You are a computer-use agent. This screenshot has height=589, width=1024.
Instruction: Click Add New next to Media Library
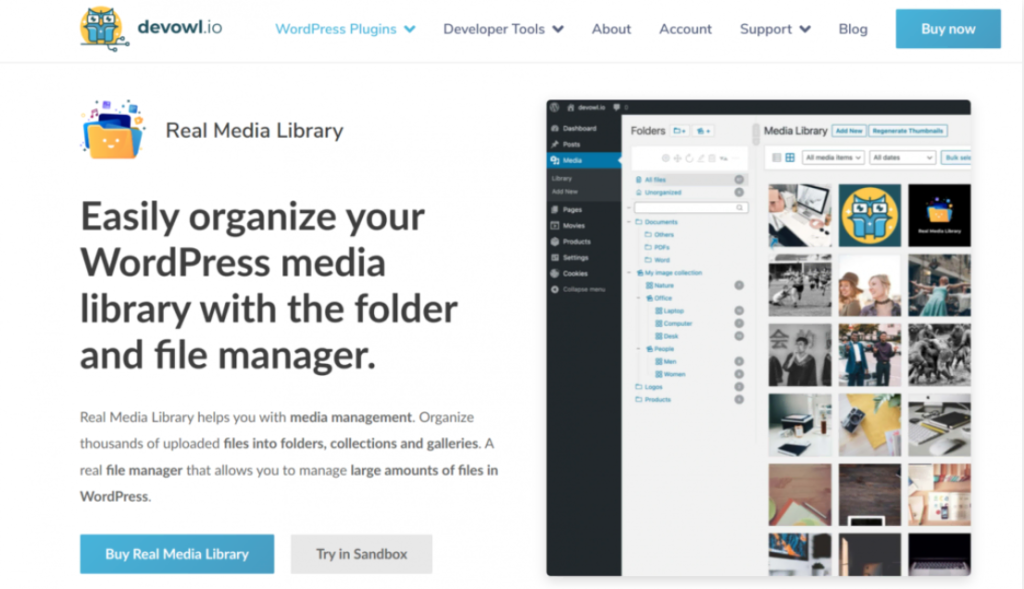coord(849,131)
